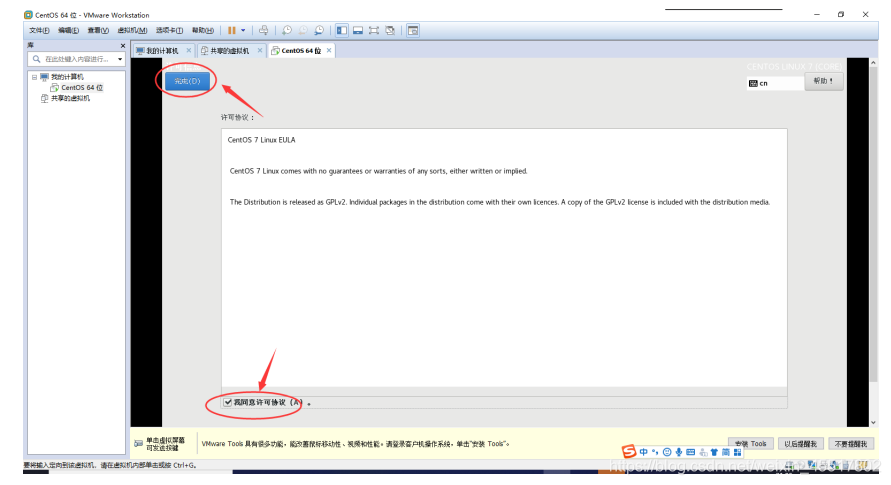This screenshot has width=891, height=485.
Task: Toggle the Sogou 简 simplified/traditional icon
Action: click(726, 452)
